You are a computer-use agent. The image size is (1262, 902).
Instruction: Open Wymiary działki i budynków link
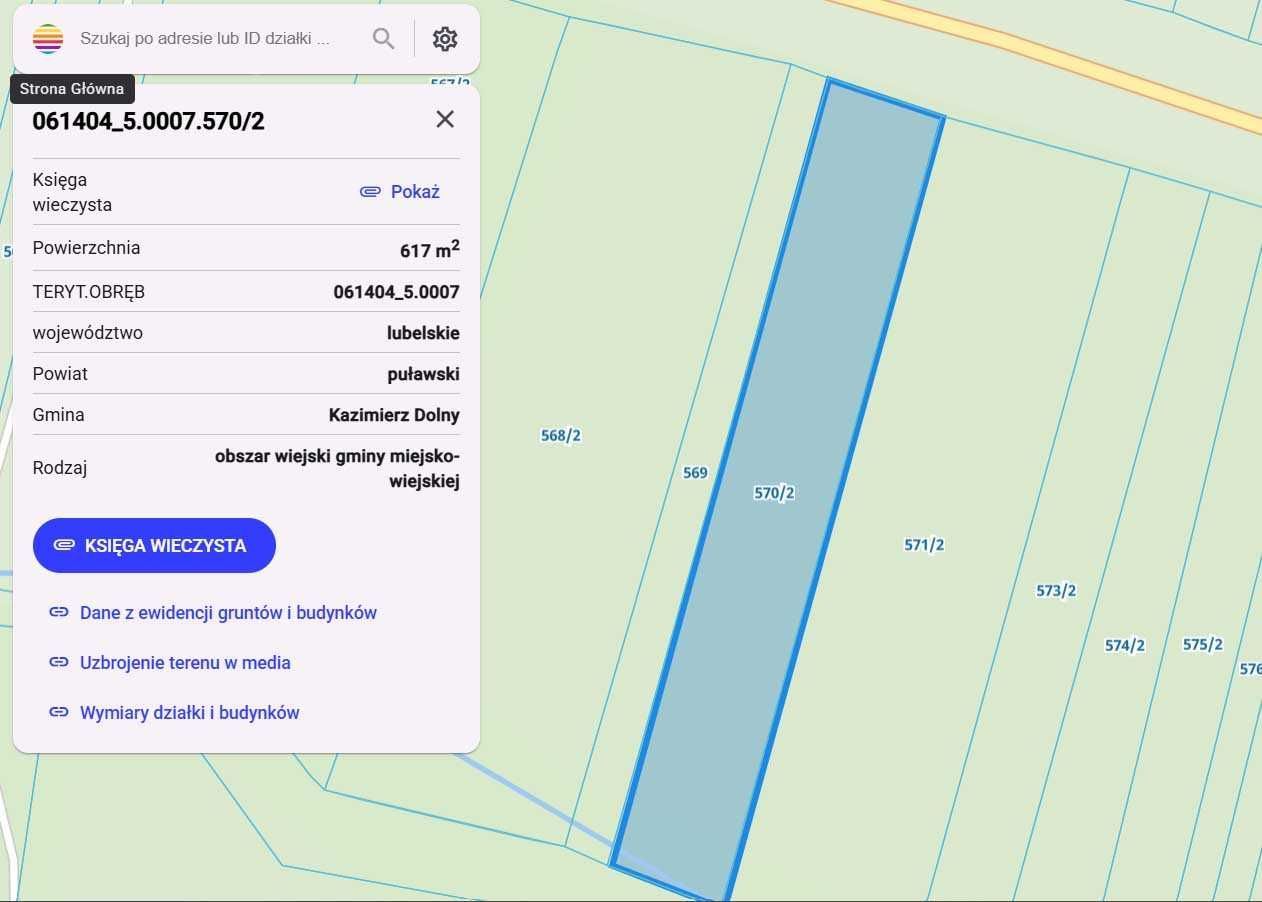click(190, 713)
